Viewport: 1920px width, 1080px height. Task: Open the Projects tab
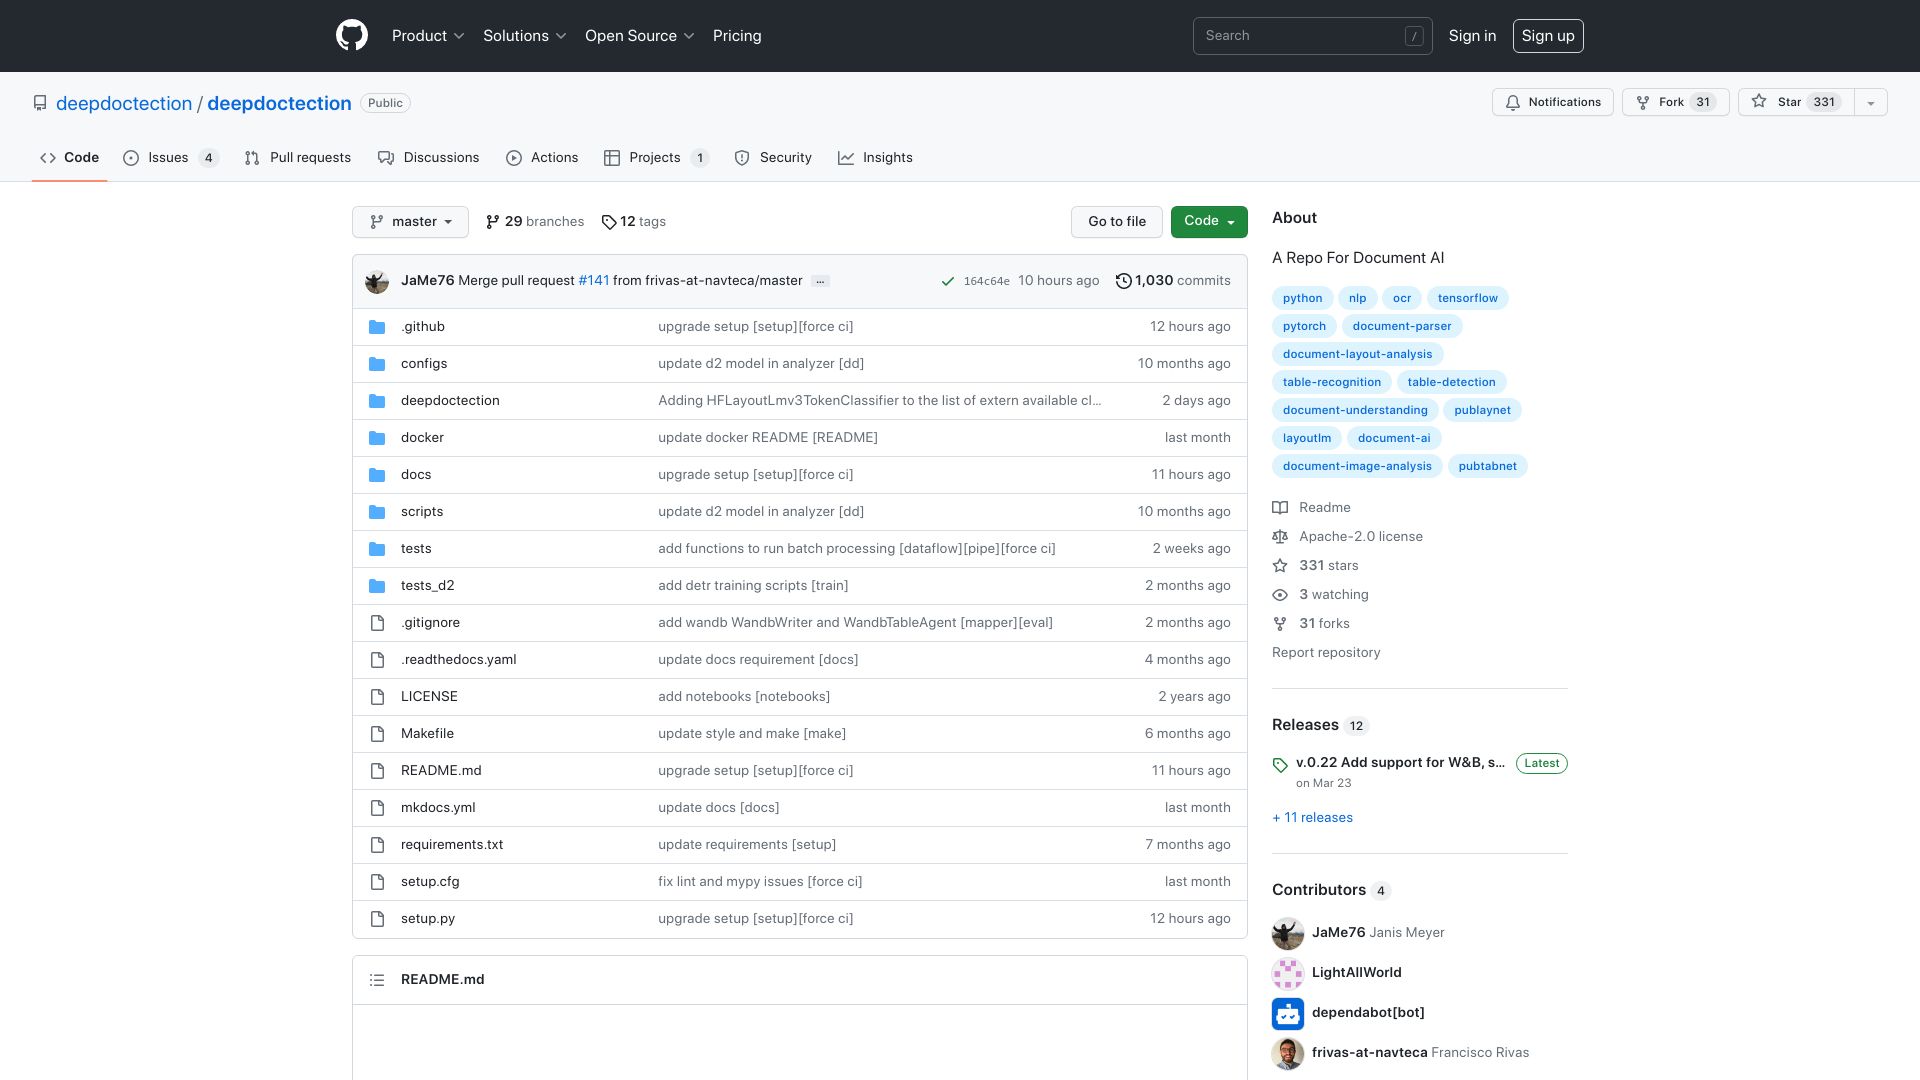(656, 158)
